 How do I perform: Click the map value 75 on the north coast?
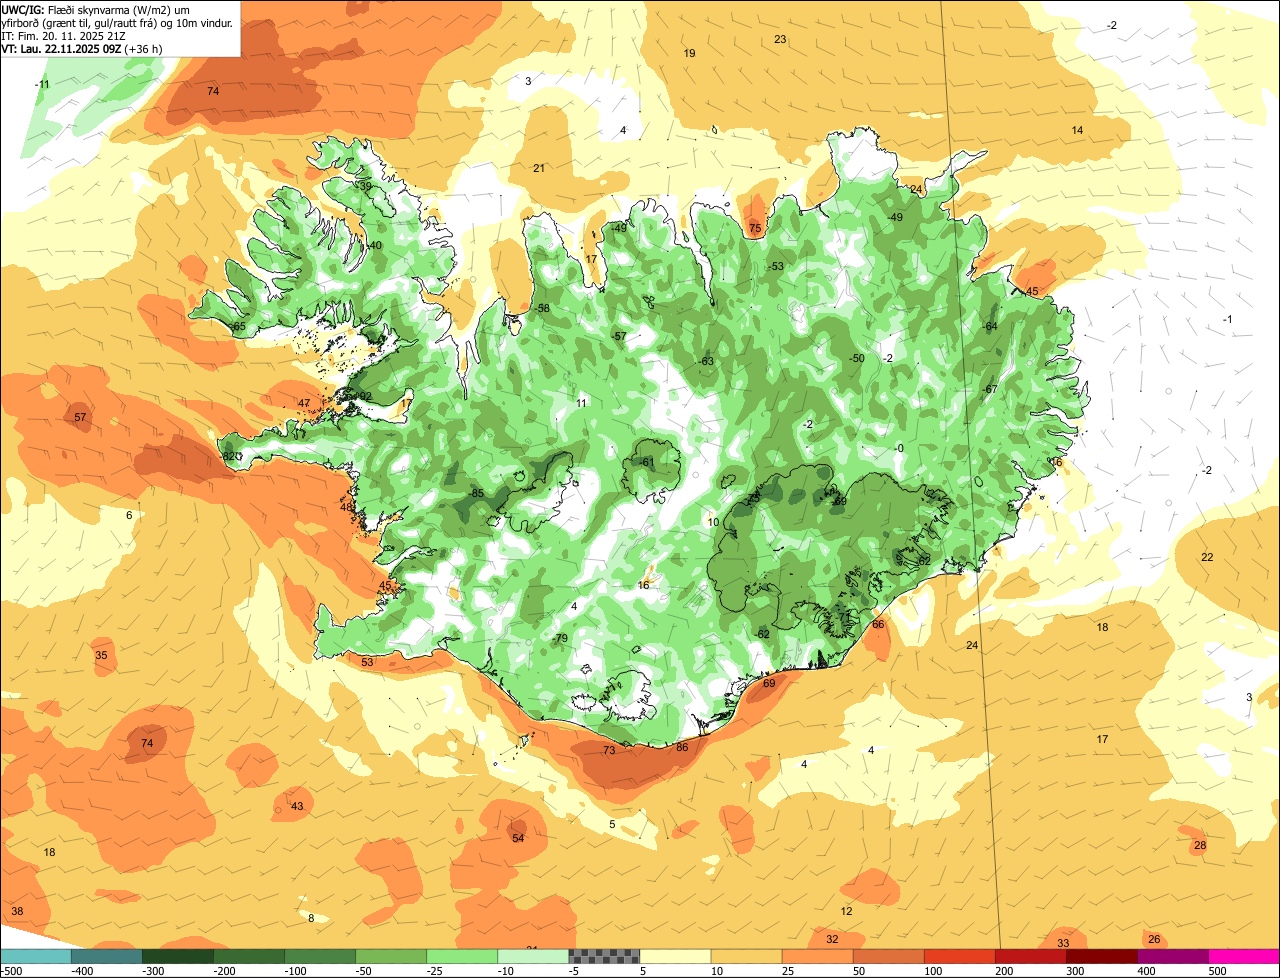755,228
